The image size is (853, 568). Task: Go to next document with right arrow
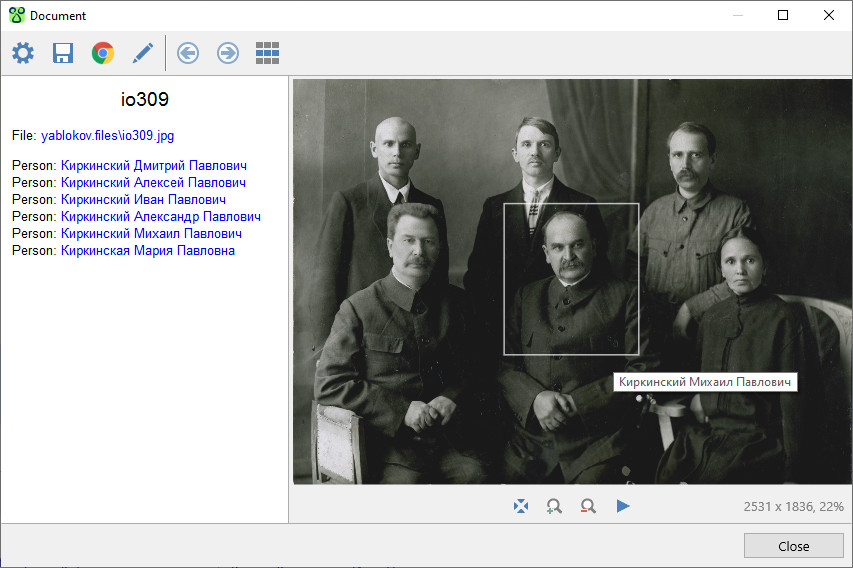[x=228, y=53]
